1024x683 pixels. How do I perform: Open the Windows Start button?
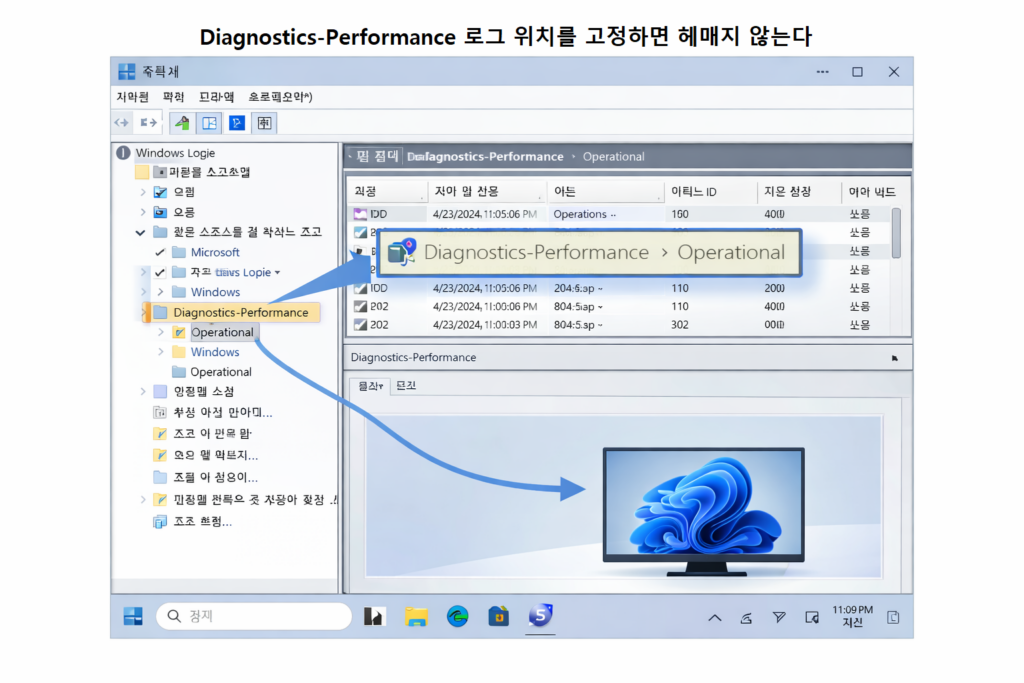pyautogui.click(x=133, y=616)
